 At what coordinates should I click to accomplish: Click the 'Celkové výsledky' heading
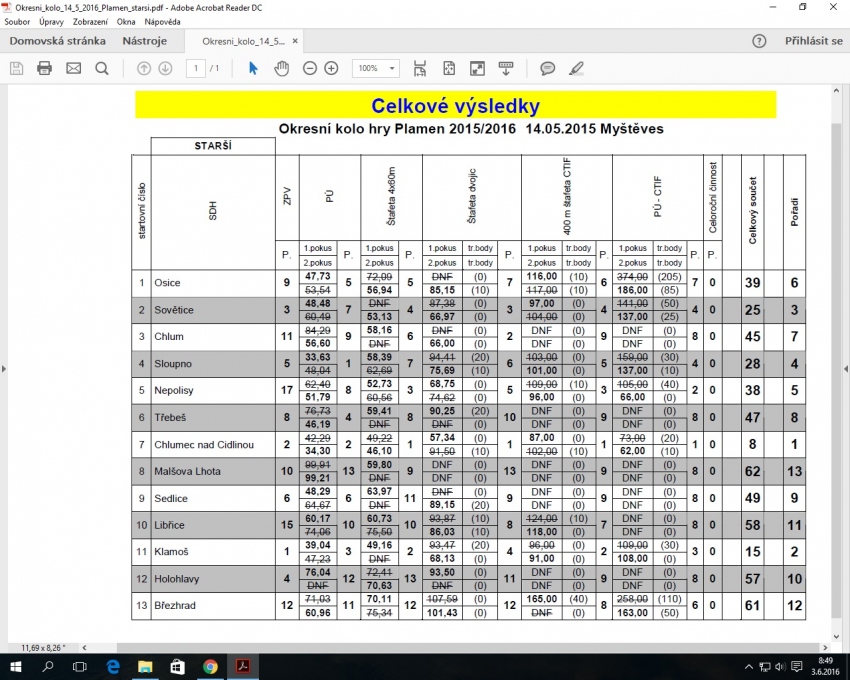(455, 106)
